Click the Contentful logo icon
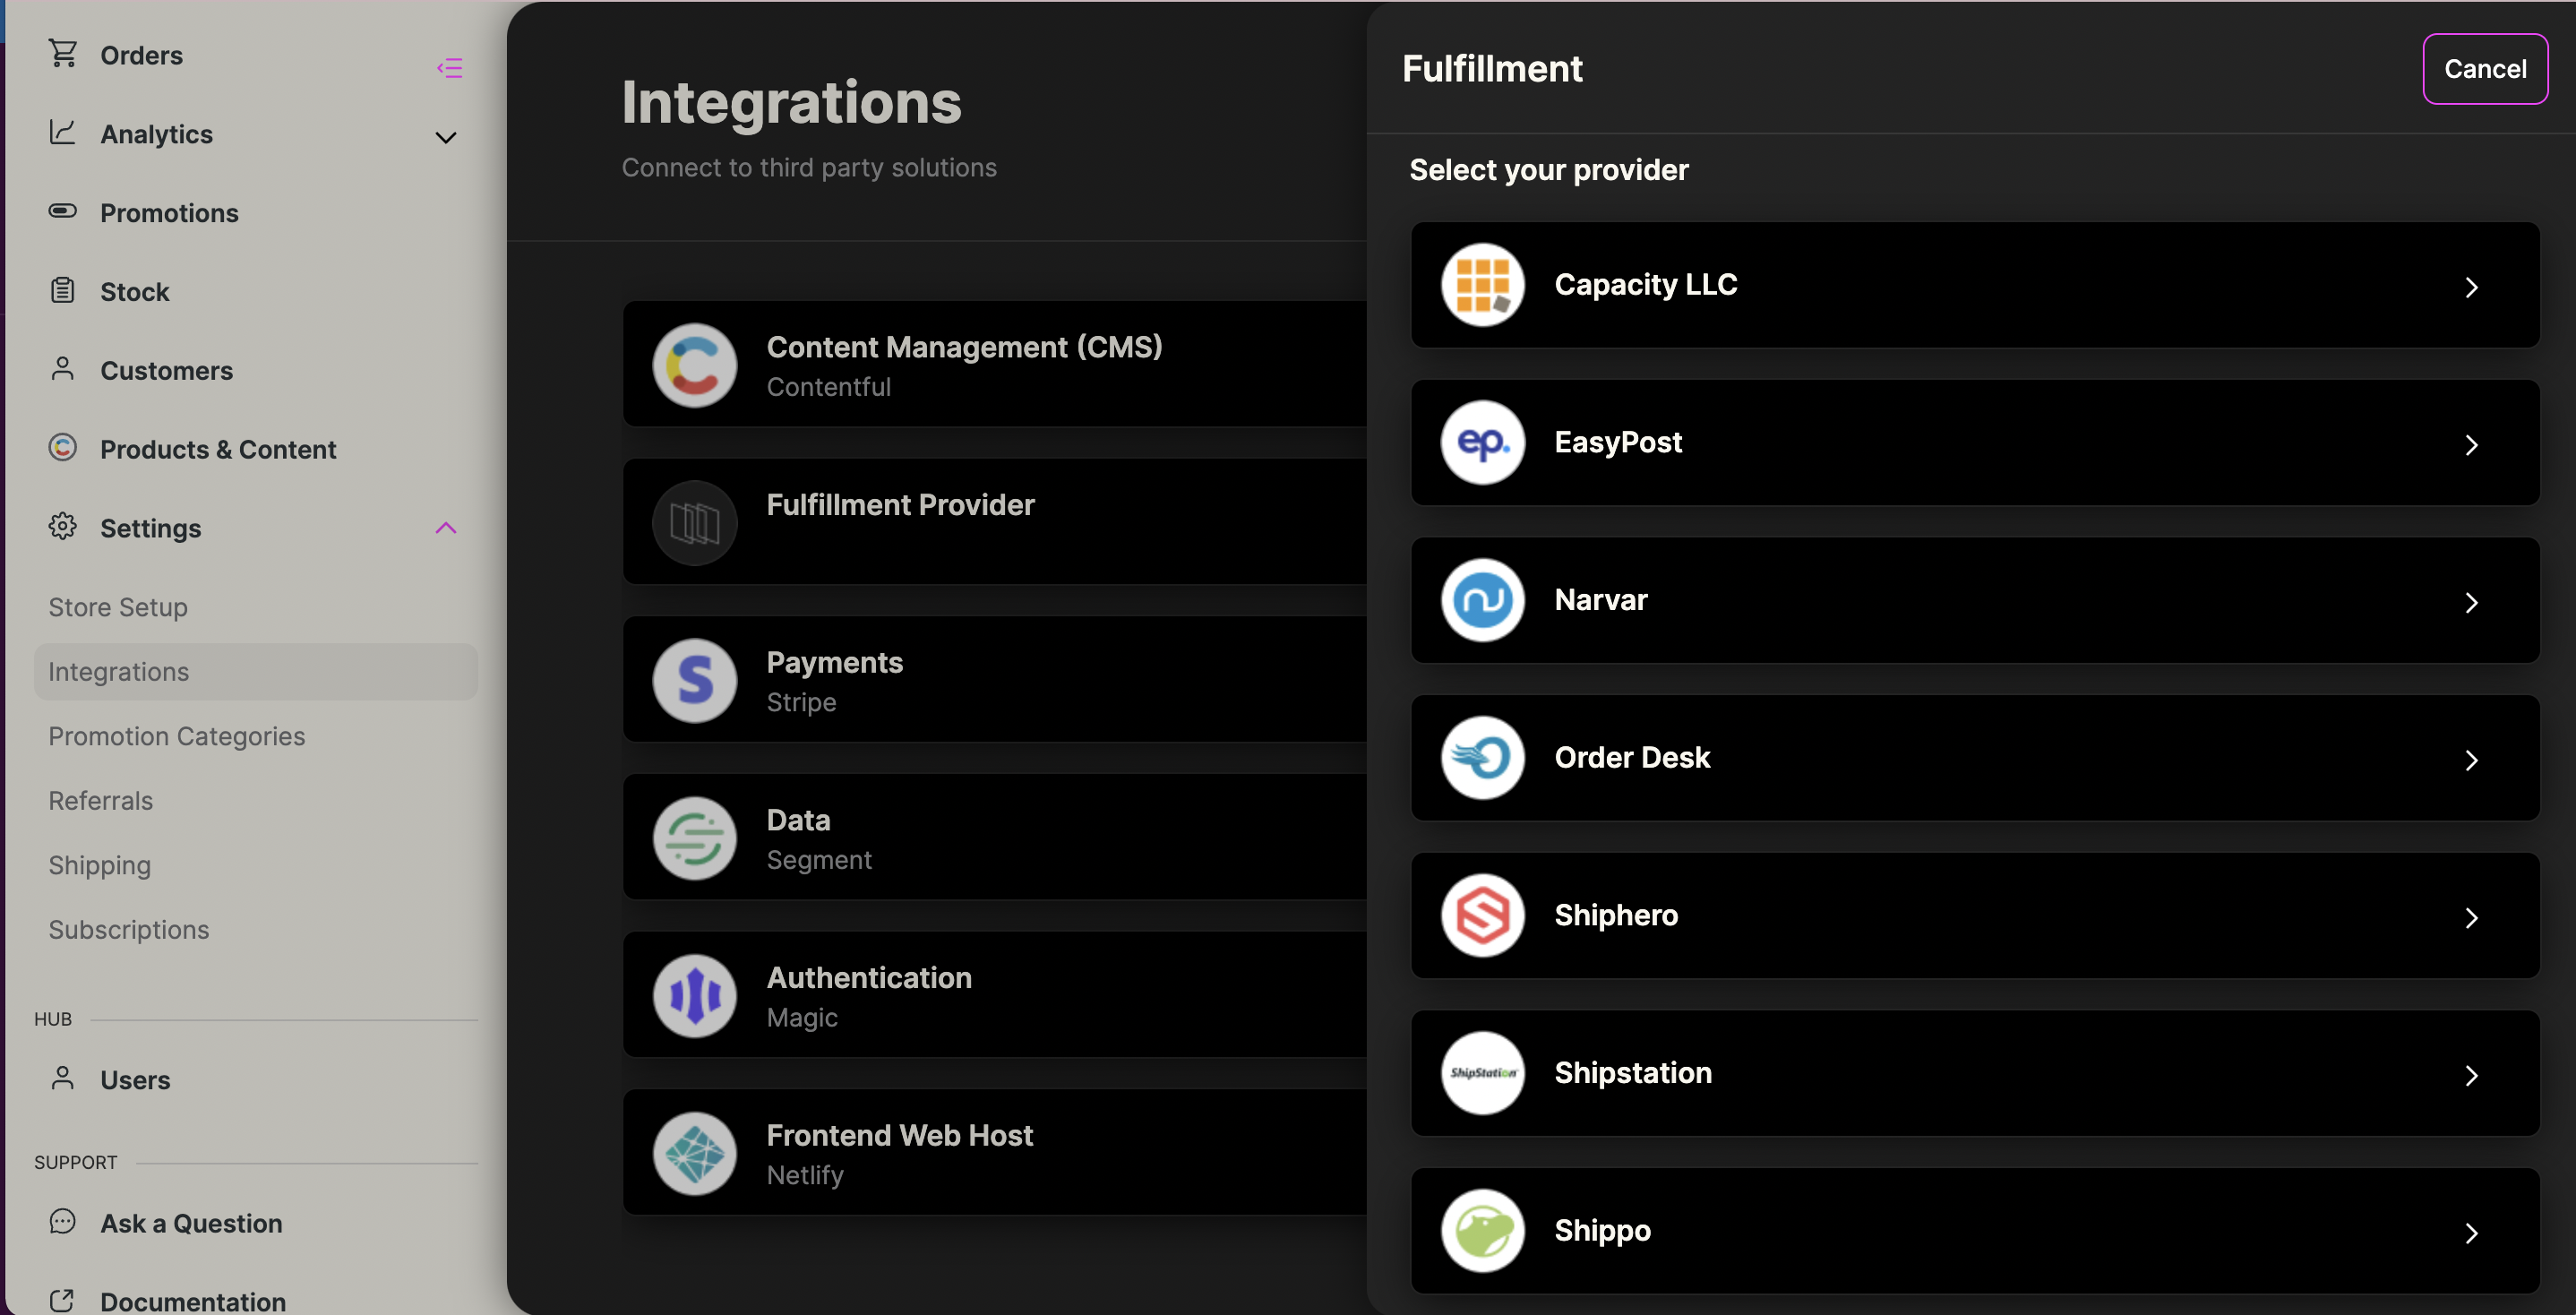The width and height of the screenshot is (2576, 1315). point(695,365)
